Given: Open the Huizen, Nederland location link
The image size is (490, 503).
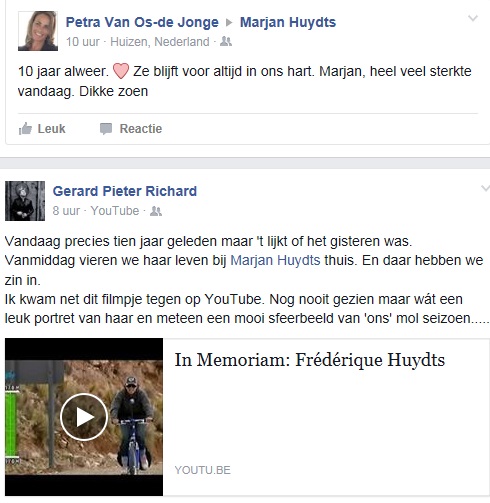Looking at the screenshot, I should pyautogui.click(x=160, y=42).
